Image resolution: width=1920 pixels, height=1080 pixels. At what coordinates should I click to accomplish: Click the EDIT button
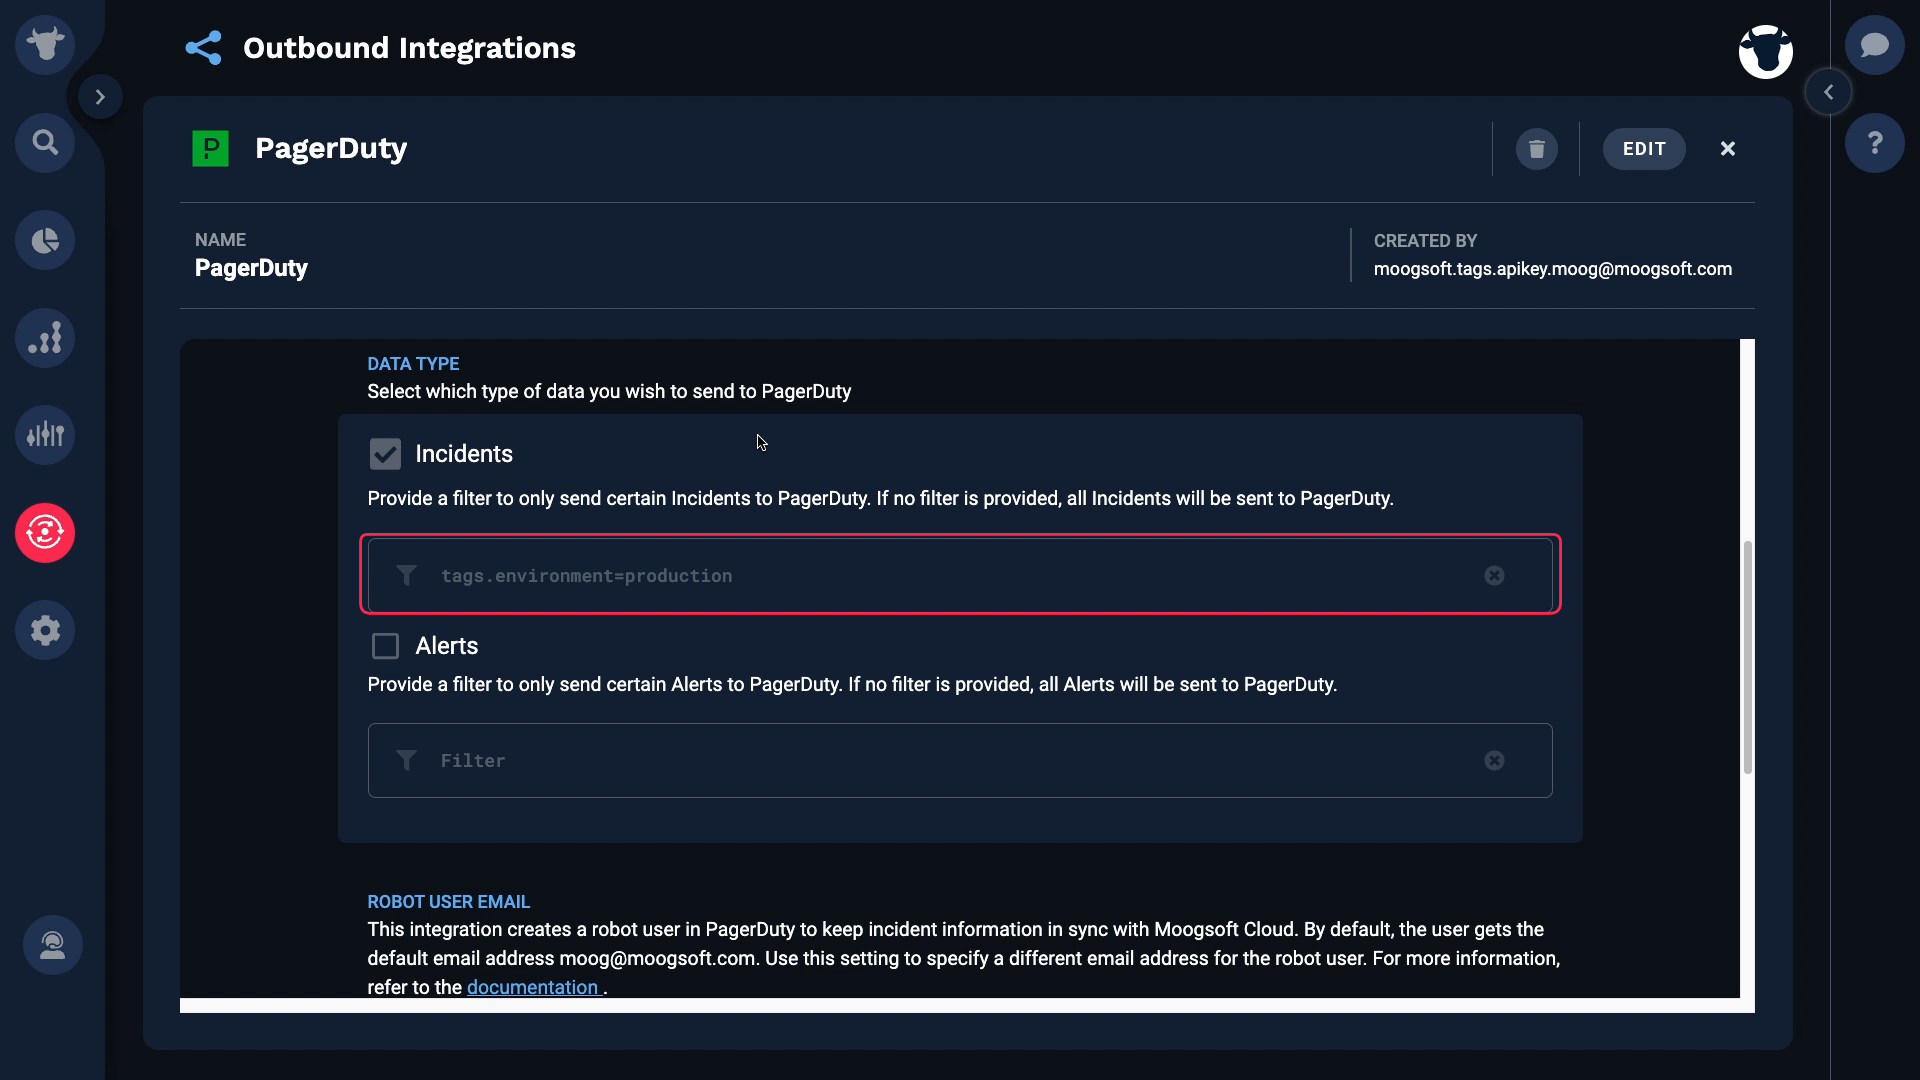(x=1644, y=149)
